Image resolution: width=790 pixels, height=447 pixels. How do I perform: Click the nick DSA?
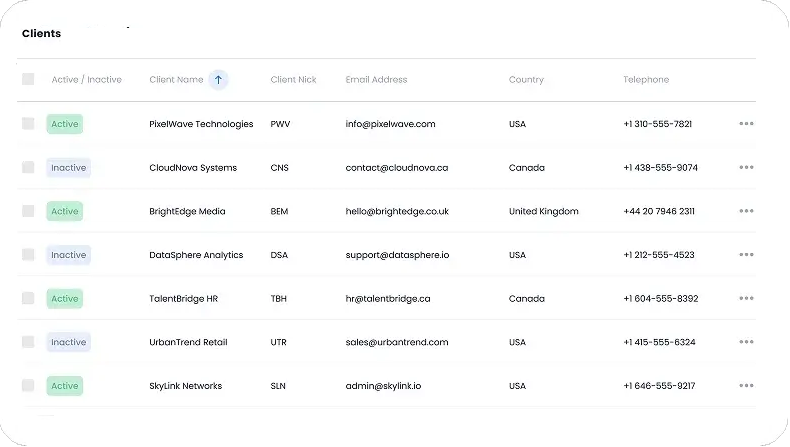[279, 255]
